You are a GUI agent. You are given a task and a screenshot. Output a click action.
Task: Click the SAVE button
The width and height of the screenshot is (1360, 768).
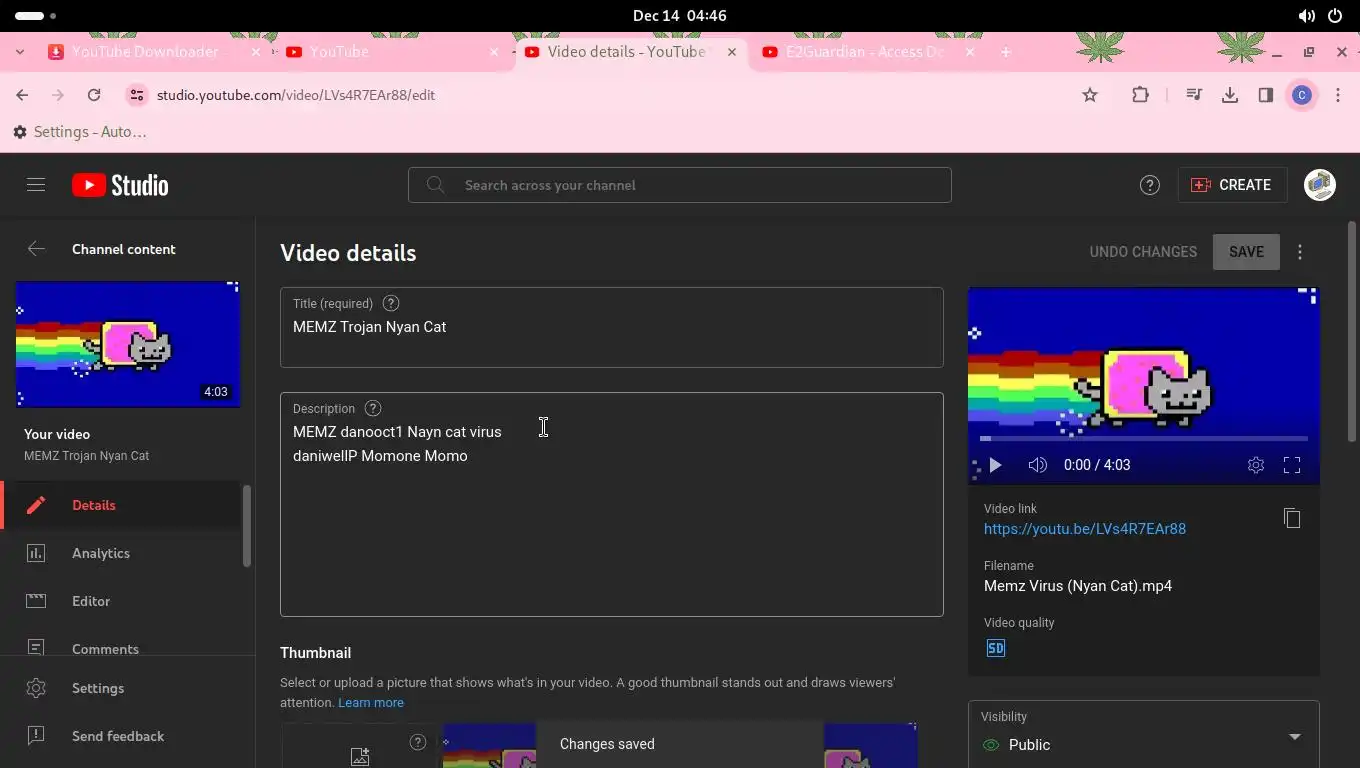[1246, 252]
